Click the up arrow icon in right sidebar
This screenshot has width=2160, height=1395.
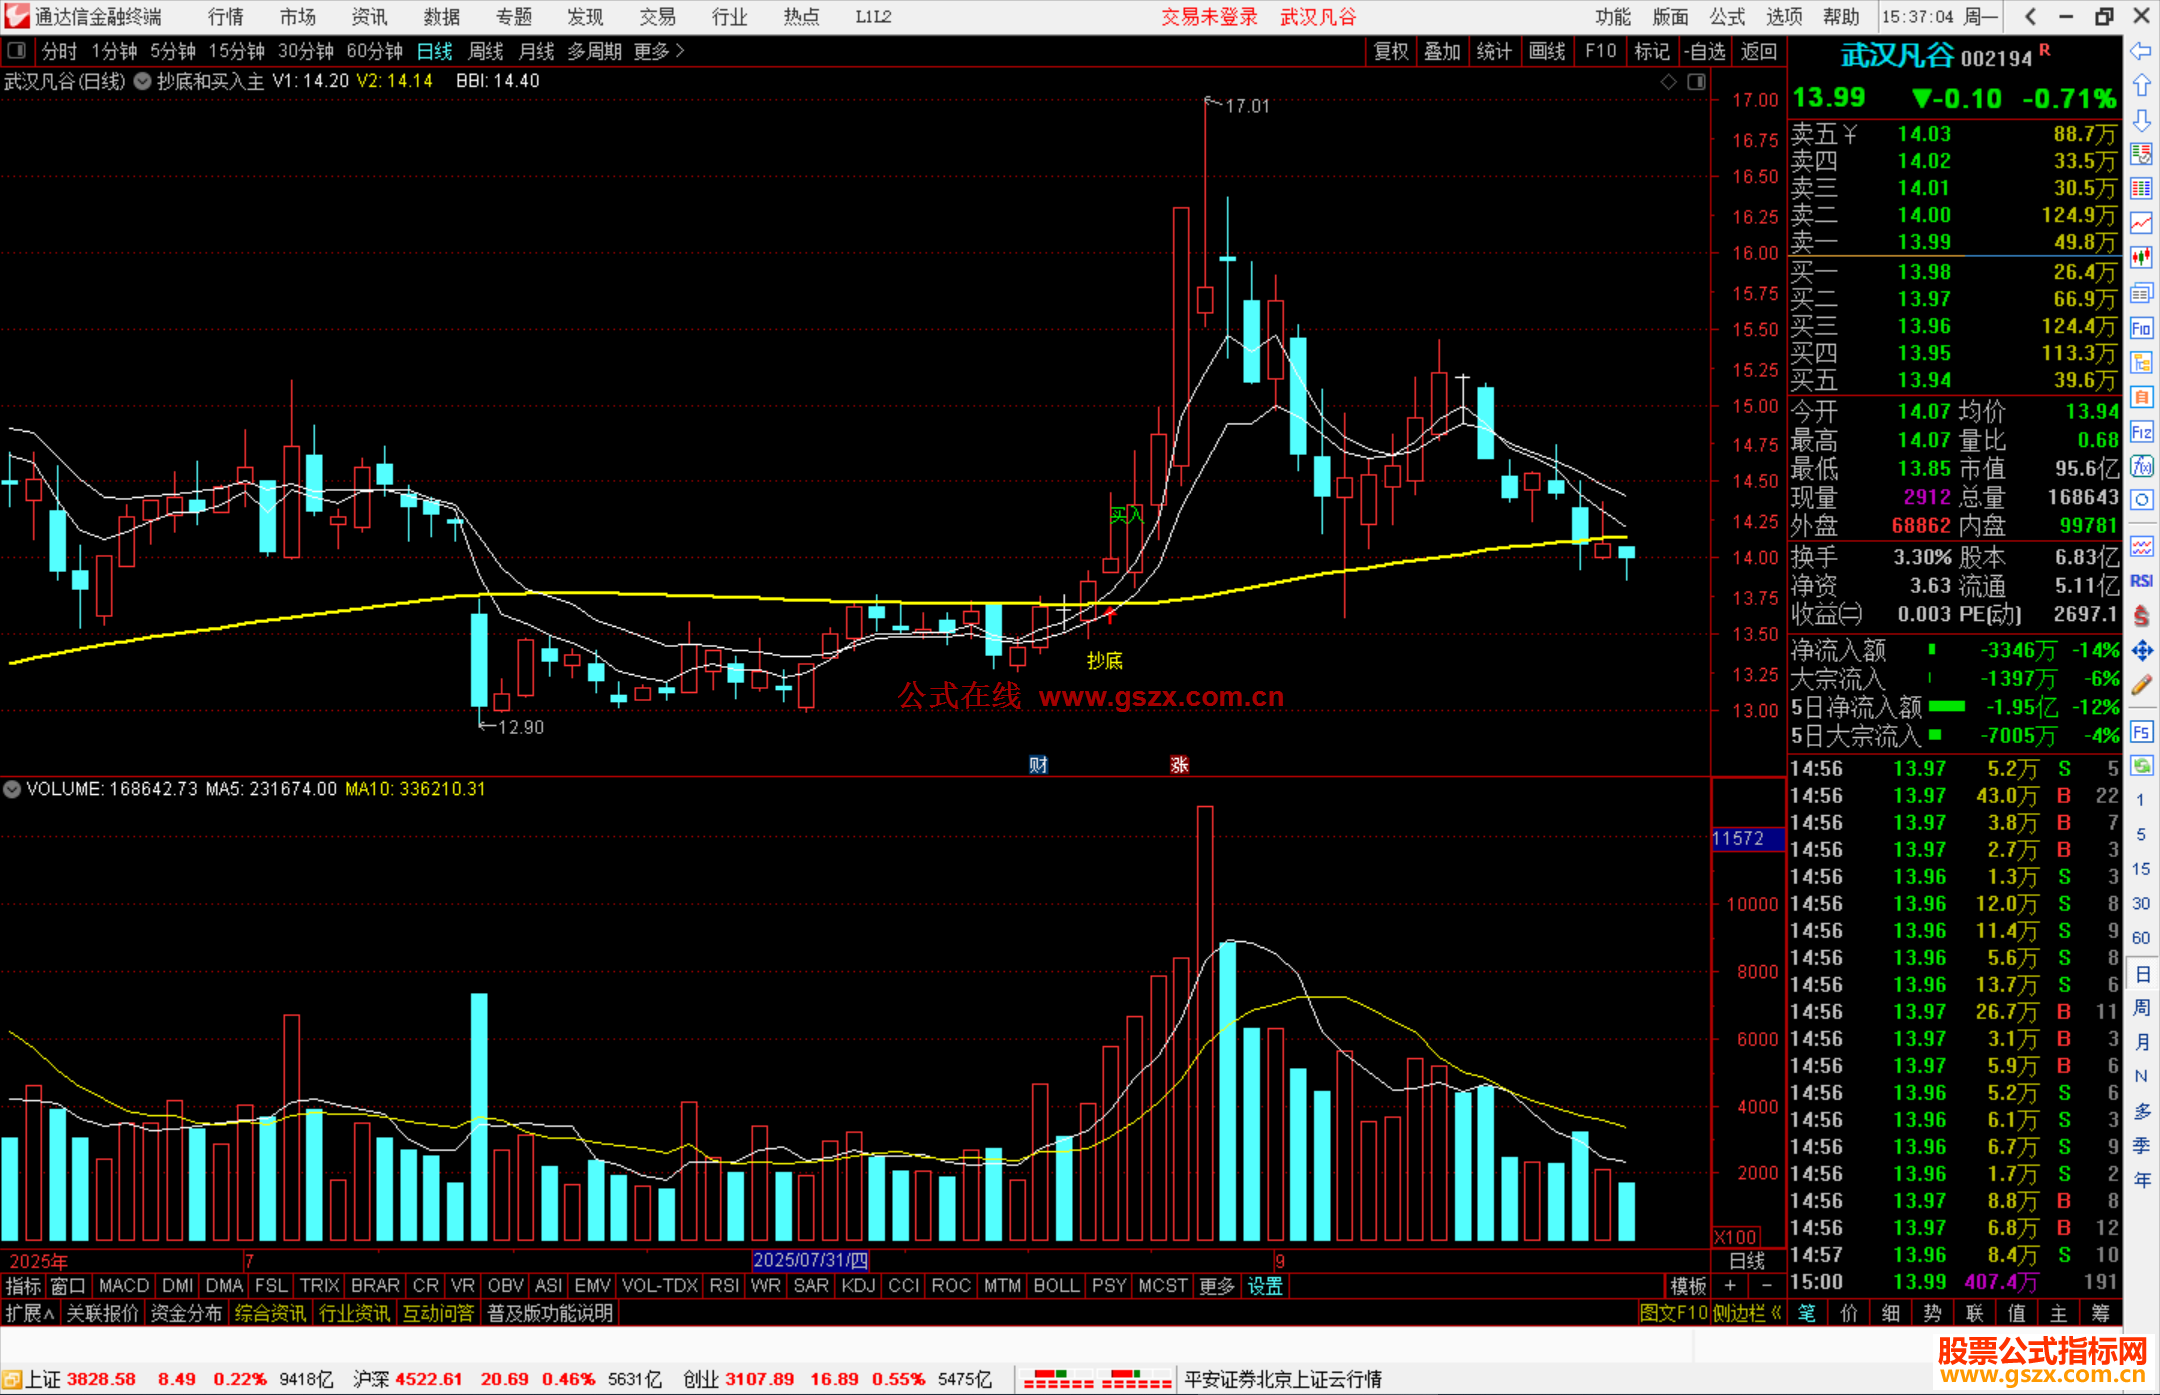pos(2141,86)
